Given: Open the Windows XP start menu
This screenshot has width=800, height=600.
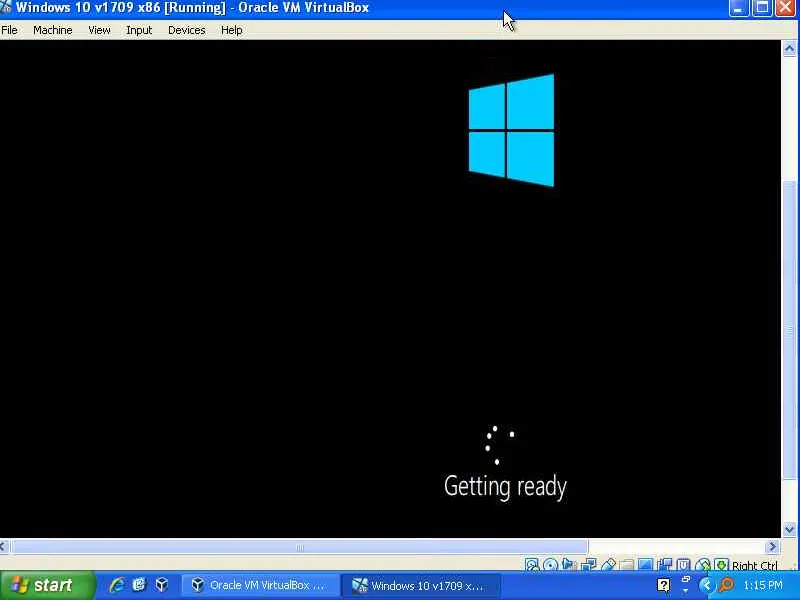Looking at the screenshot, I should (47, 585).
